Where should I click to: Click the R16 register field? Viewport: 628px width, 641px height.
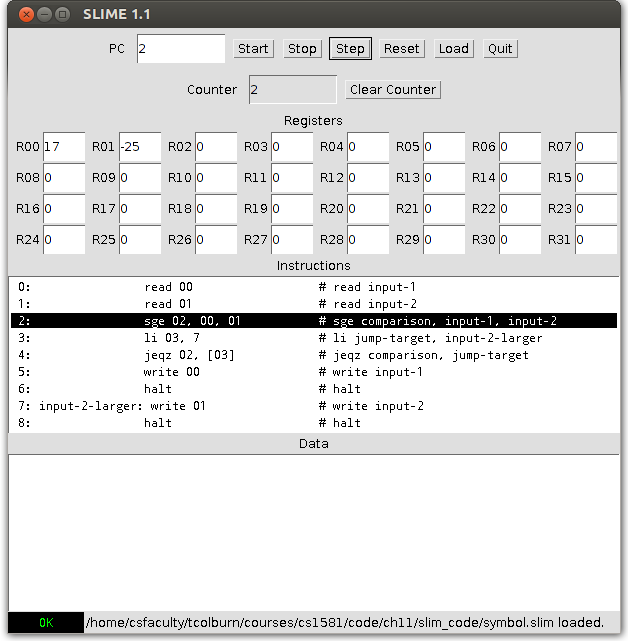64,209
